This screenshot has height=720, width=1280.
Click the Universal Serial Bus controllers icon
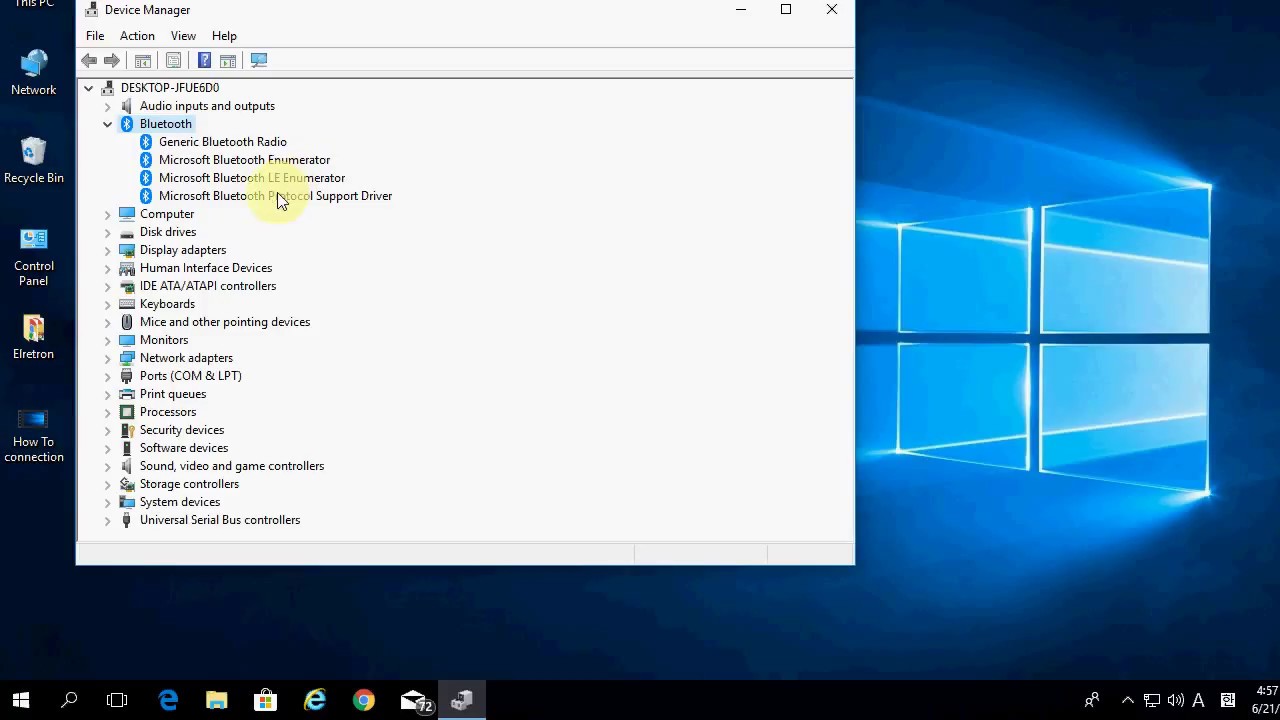pyautogui.click(x=127, y=520)
